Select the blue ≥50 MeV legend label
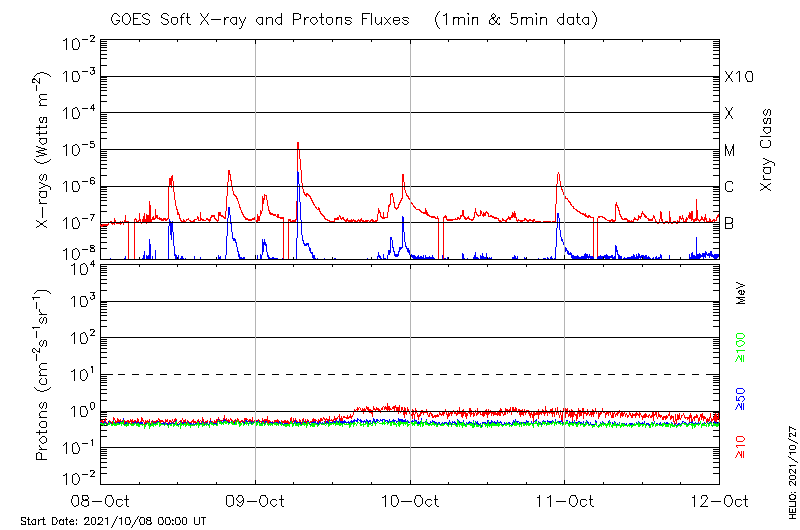Screen dimensions: 800x530 pos(742,397)
